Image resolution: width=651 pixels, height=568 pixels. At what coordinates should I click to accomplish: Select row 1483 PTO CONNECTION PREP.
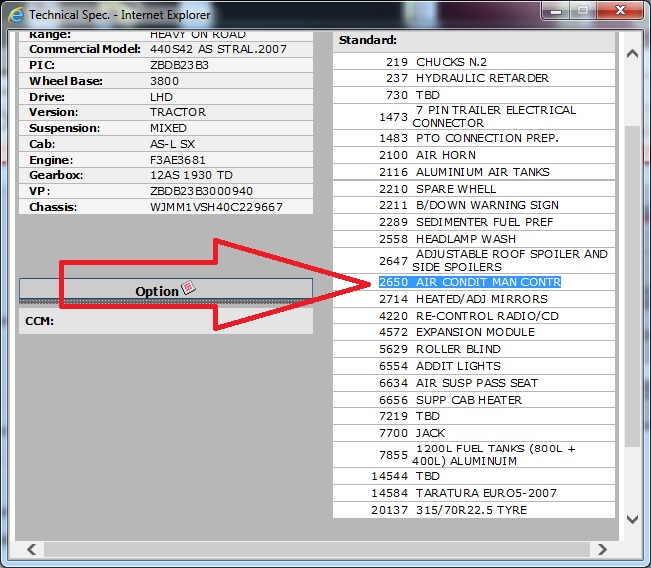point(474,138)
